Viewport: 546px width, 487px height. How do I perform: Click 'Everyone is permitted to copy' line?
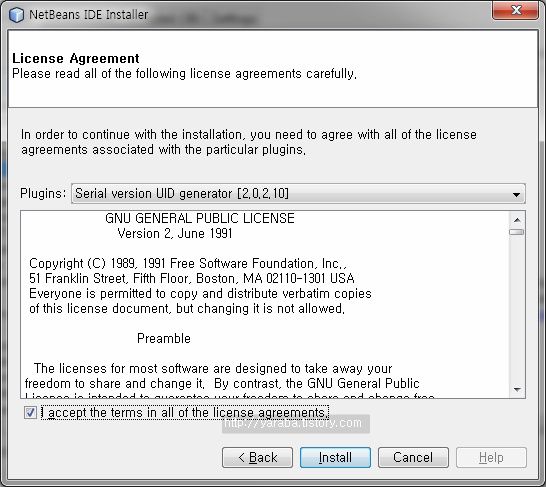click(200, 294)
